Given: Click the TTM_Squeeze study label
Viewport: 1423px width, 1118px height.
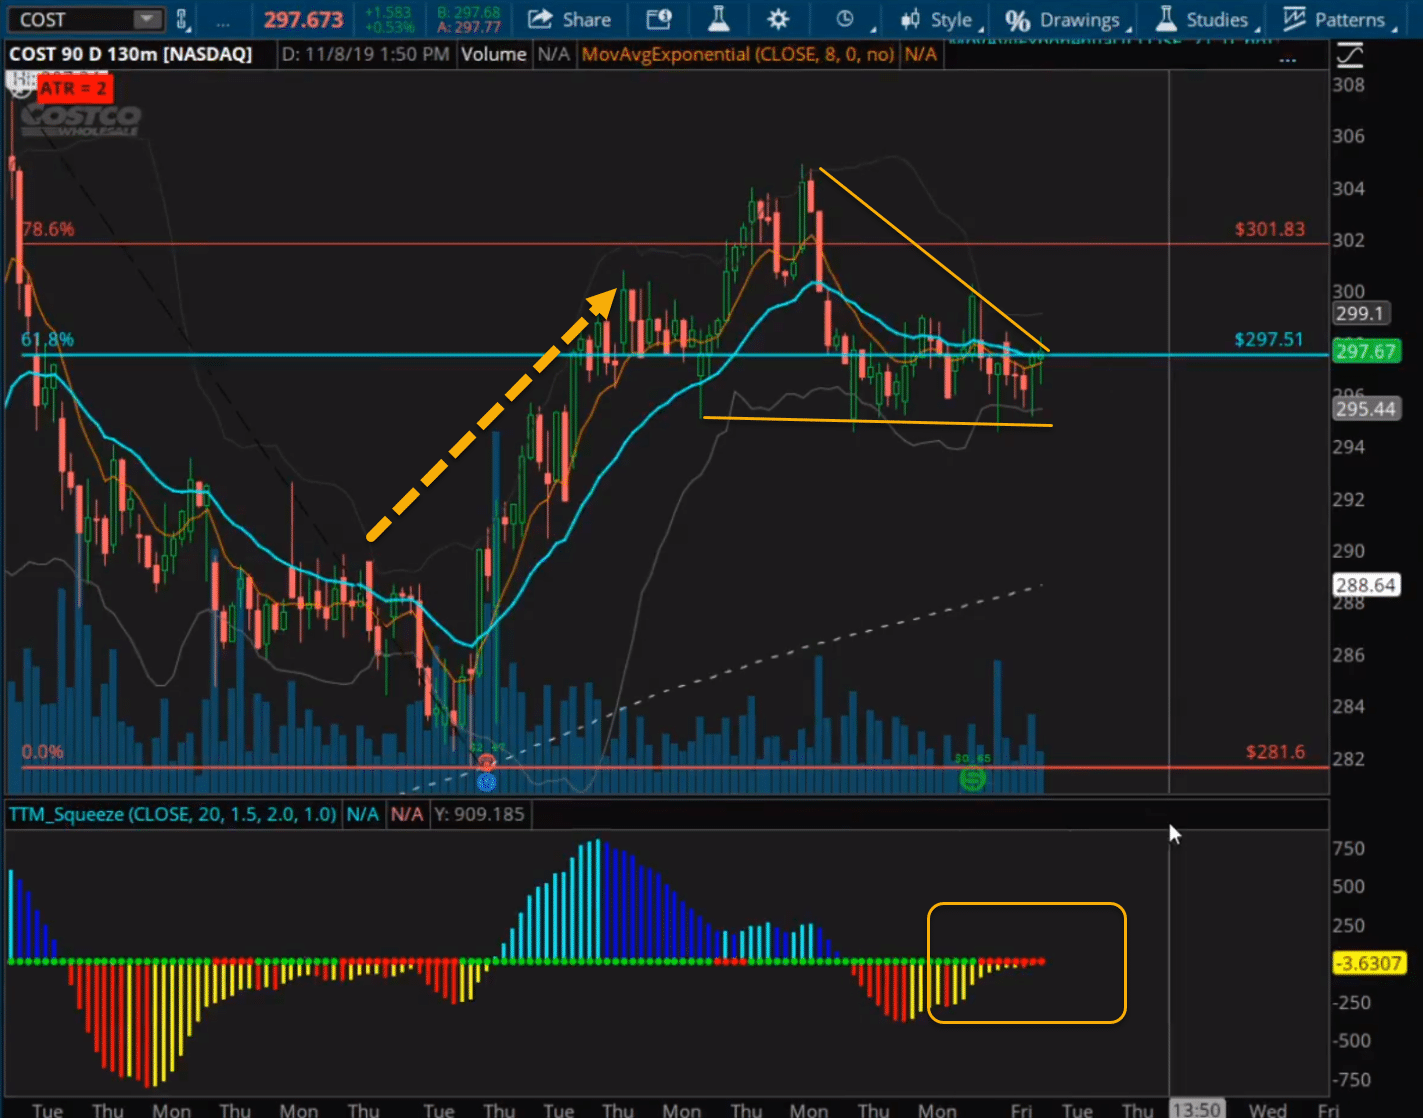Looking at the screenshot, I should [173, 814].
